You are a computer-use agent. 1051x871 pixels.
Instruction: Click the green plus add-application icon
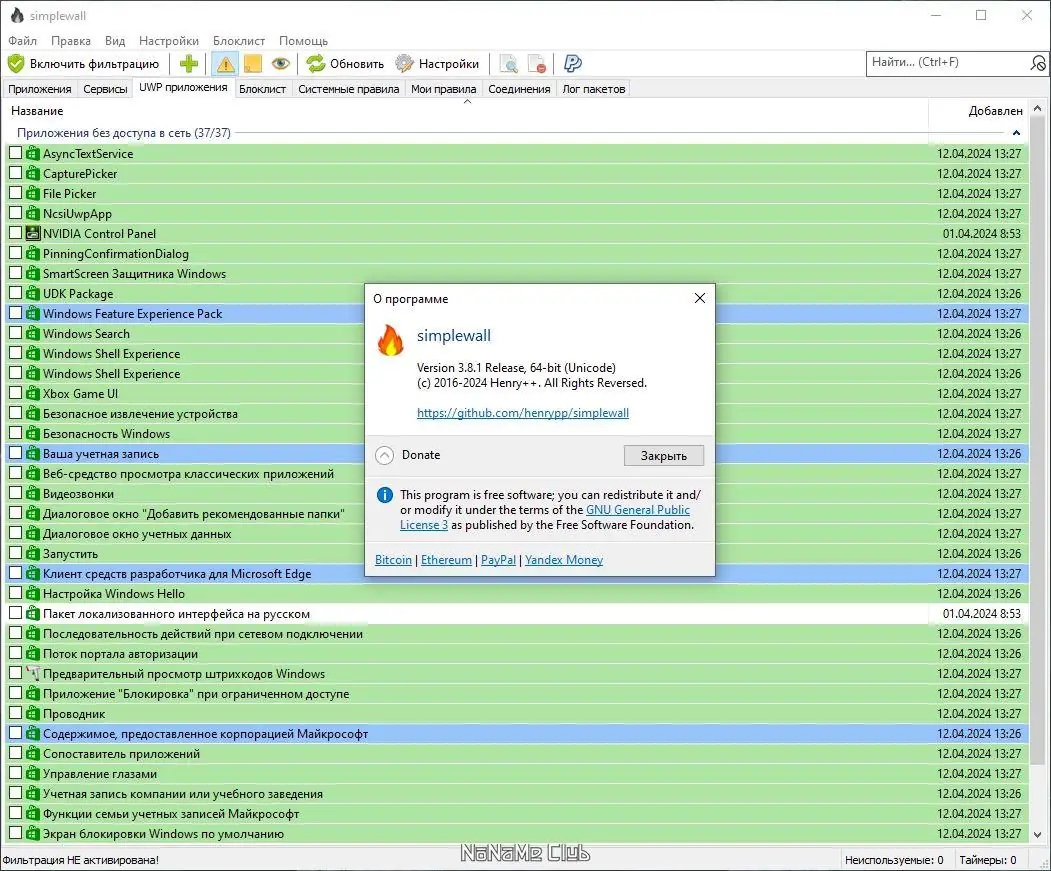click(188, 64)
